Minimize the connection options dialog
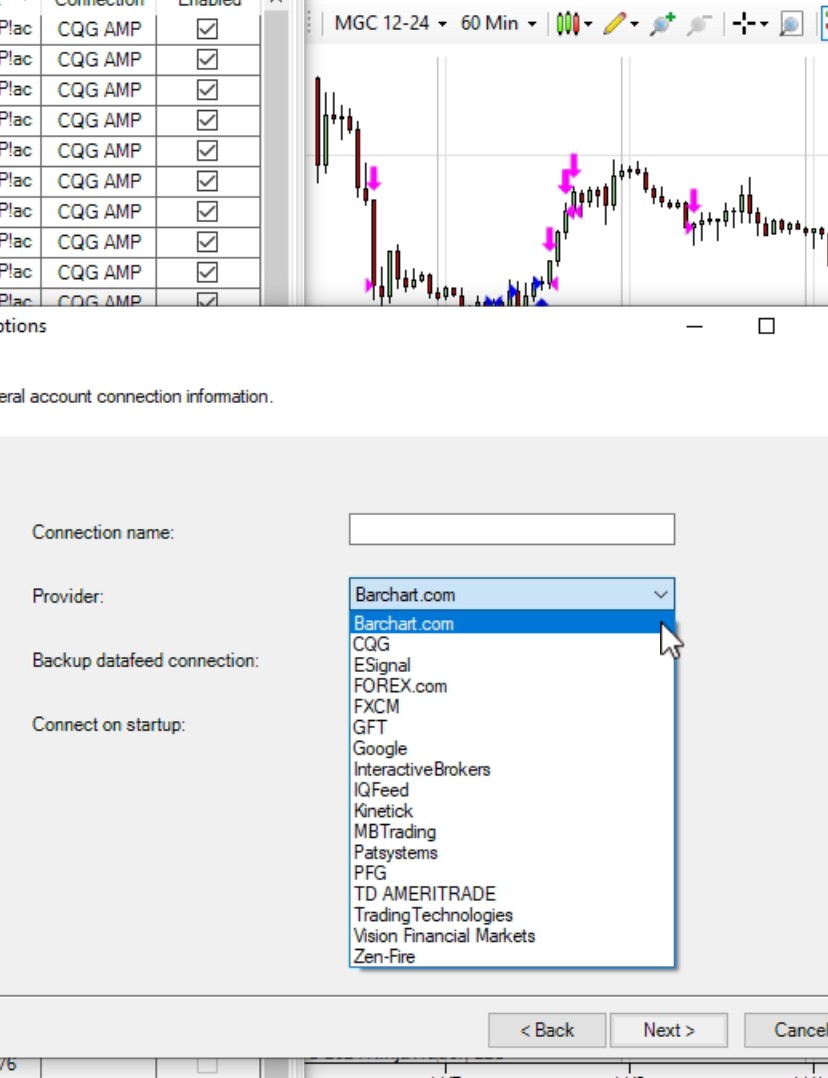 695,326
